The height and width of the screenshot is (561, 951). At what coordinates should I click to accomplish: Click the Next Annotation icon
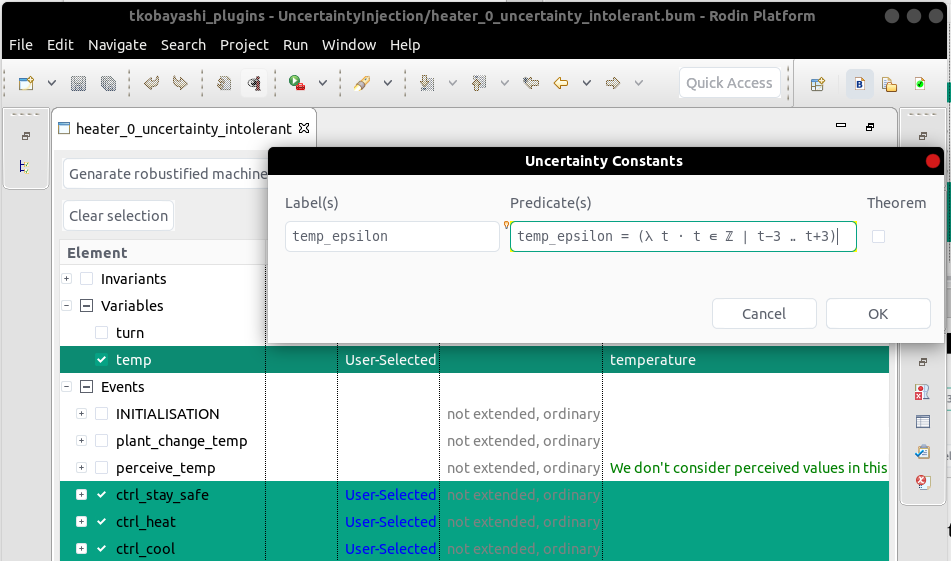click(x=427, y=83)
